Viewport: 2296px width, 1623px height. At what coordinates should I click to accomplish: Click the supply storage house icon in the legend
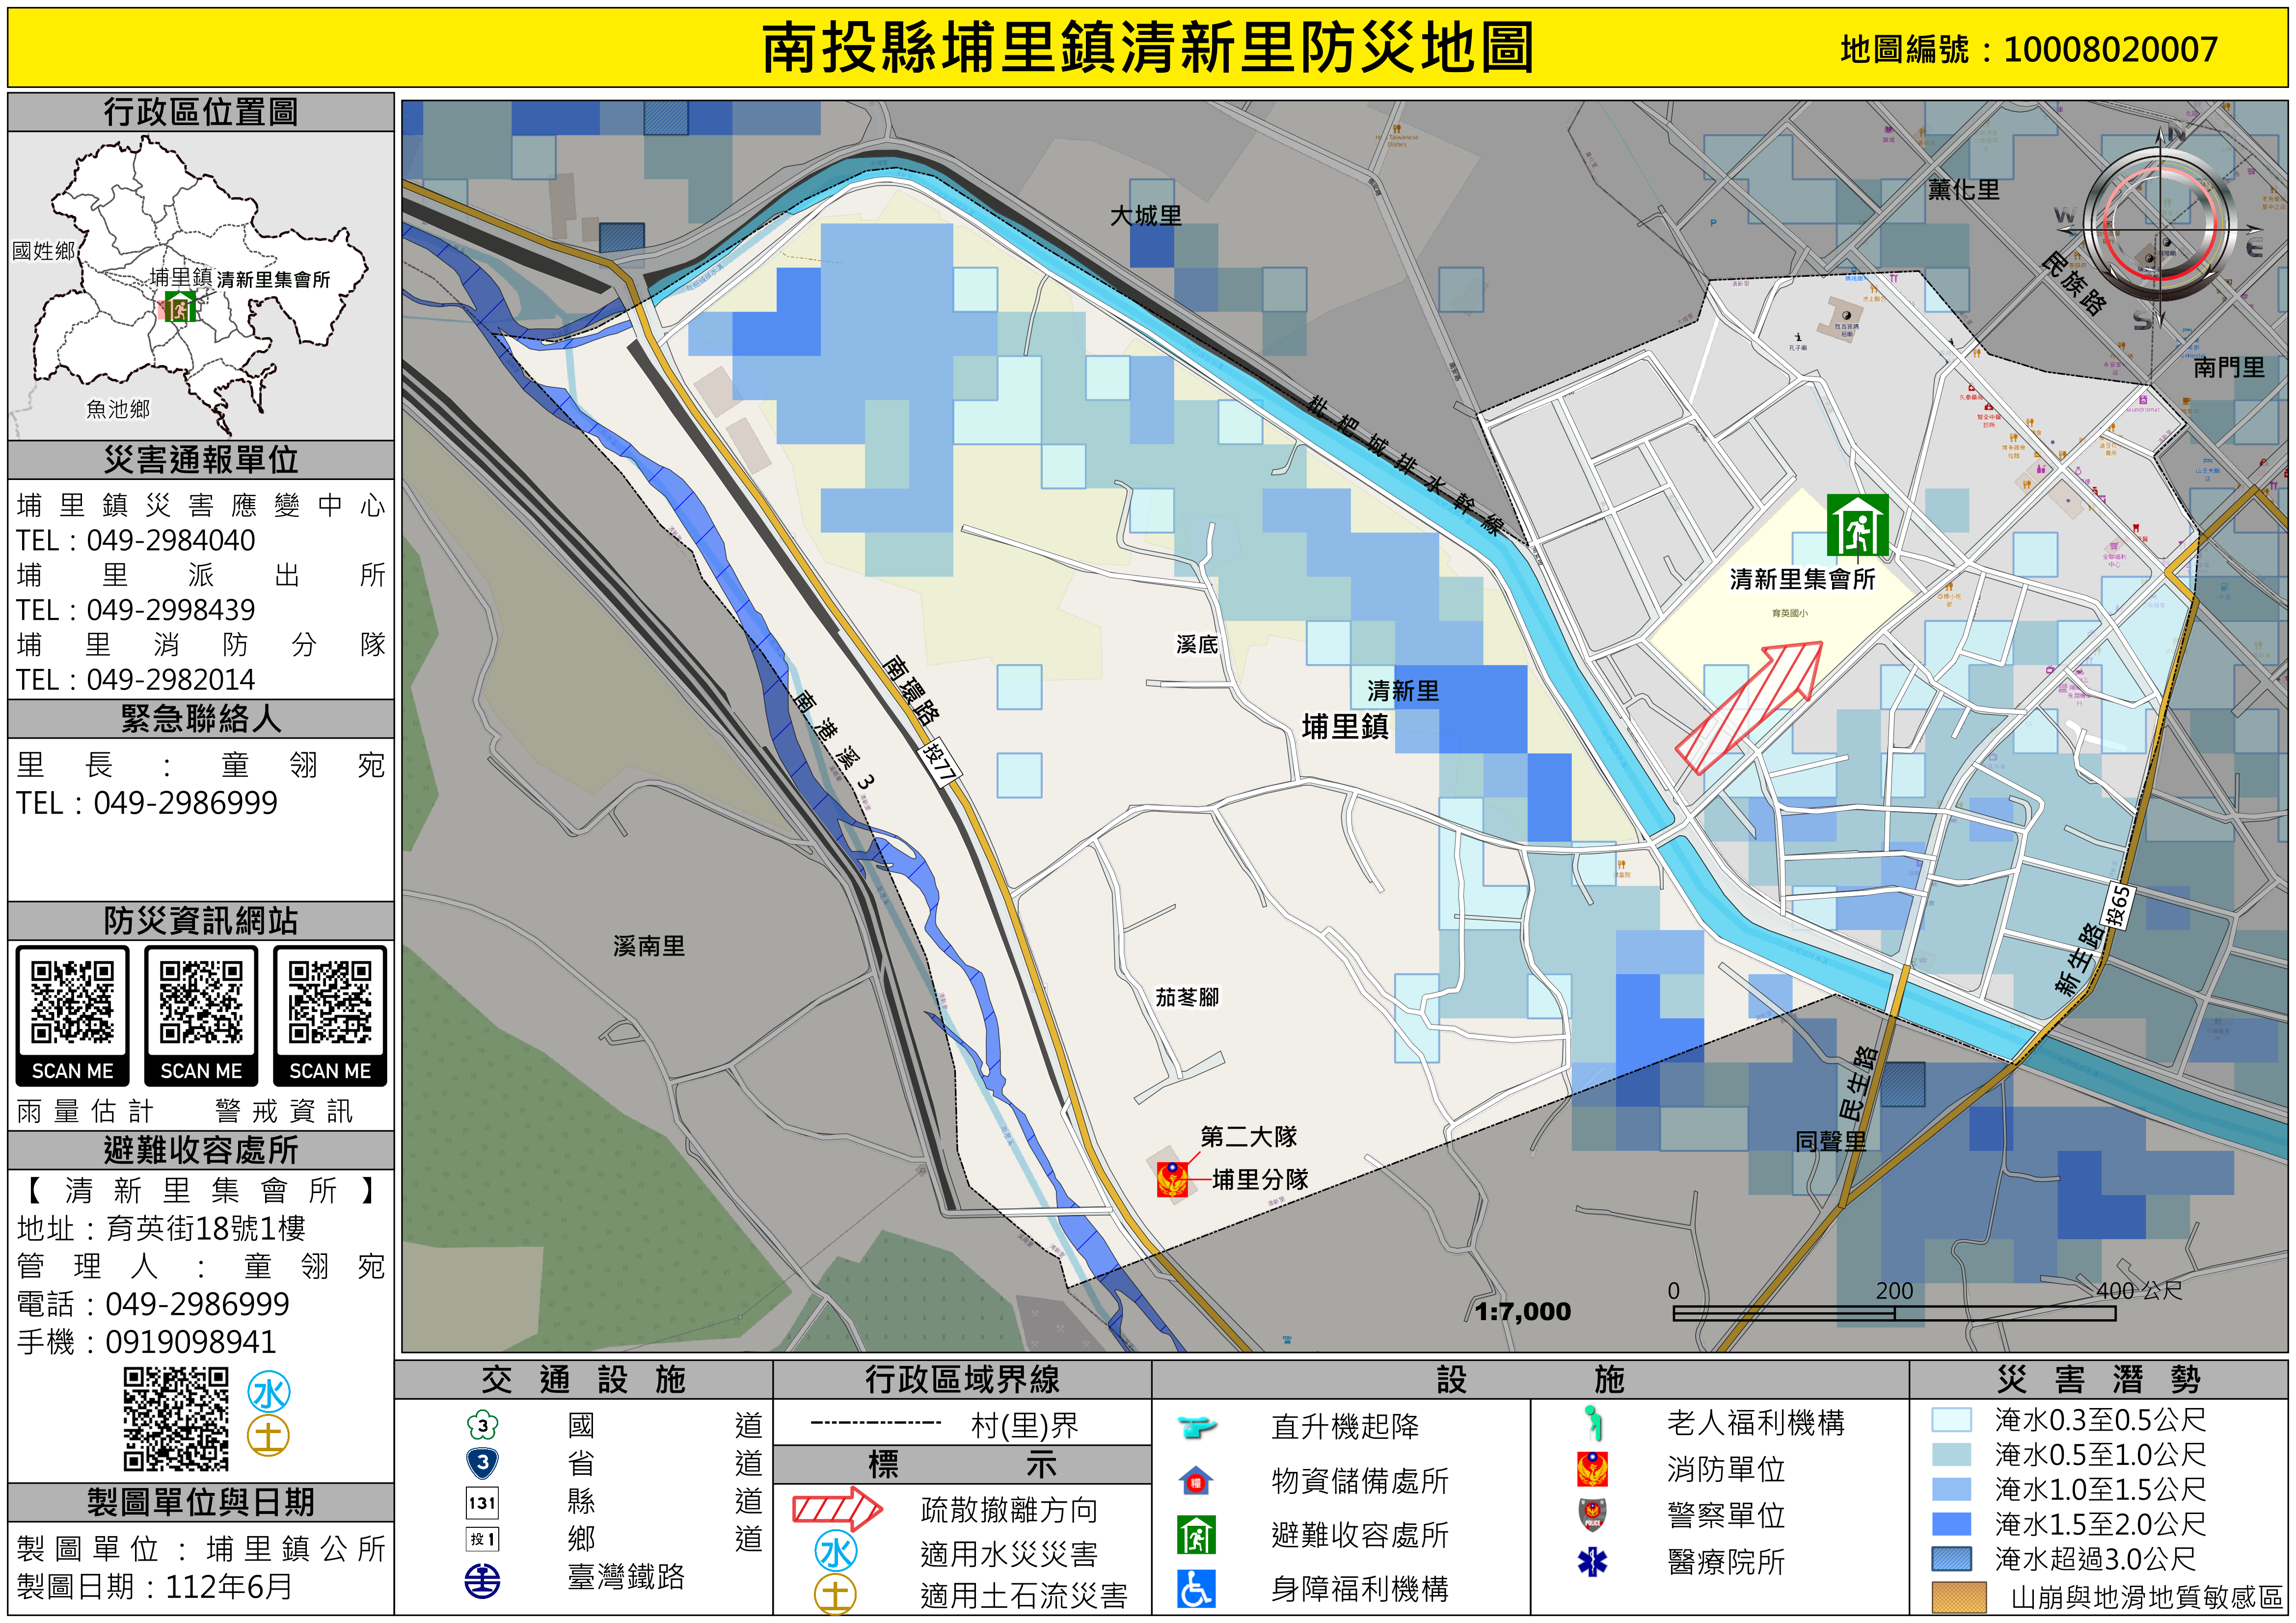(x=1196, y=1481)
